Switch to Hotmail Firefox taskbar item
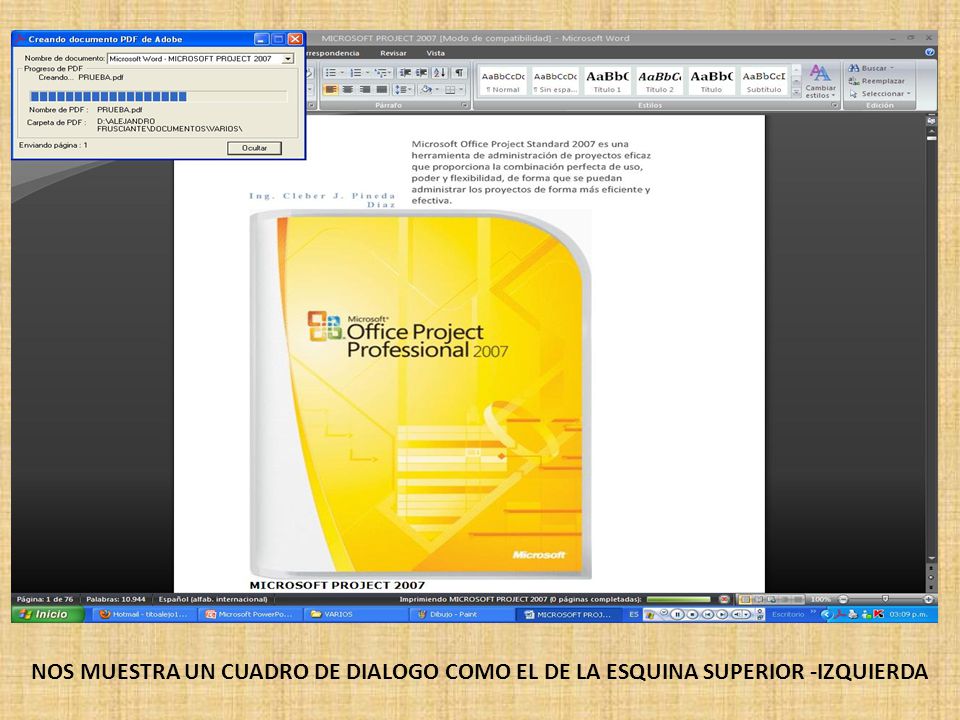 tap(144, 614)
